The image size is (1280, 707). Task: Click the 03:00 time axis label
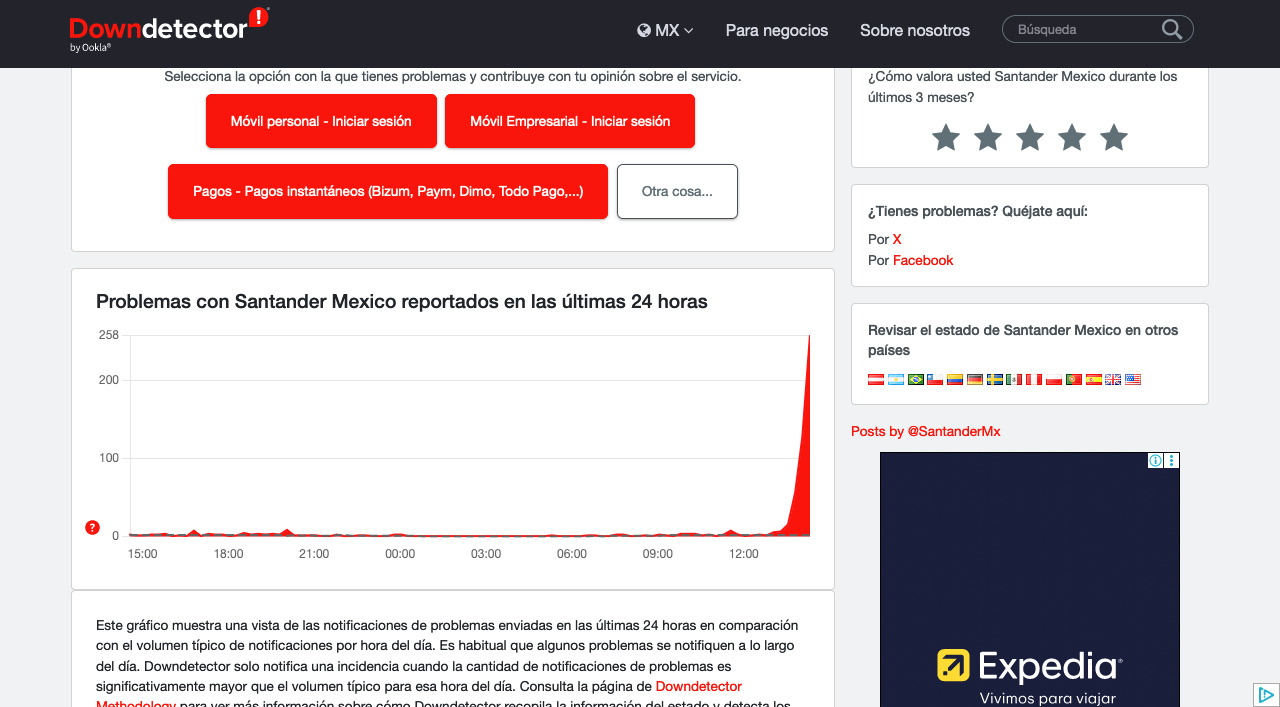tap(486, 554)
